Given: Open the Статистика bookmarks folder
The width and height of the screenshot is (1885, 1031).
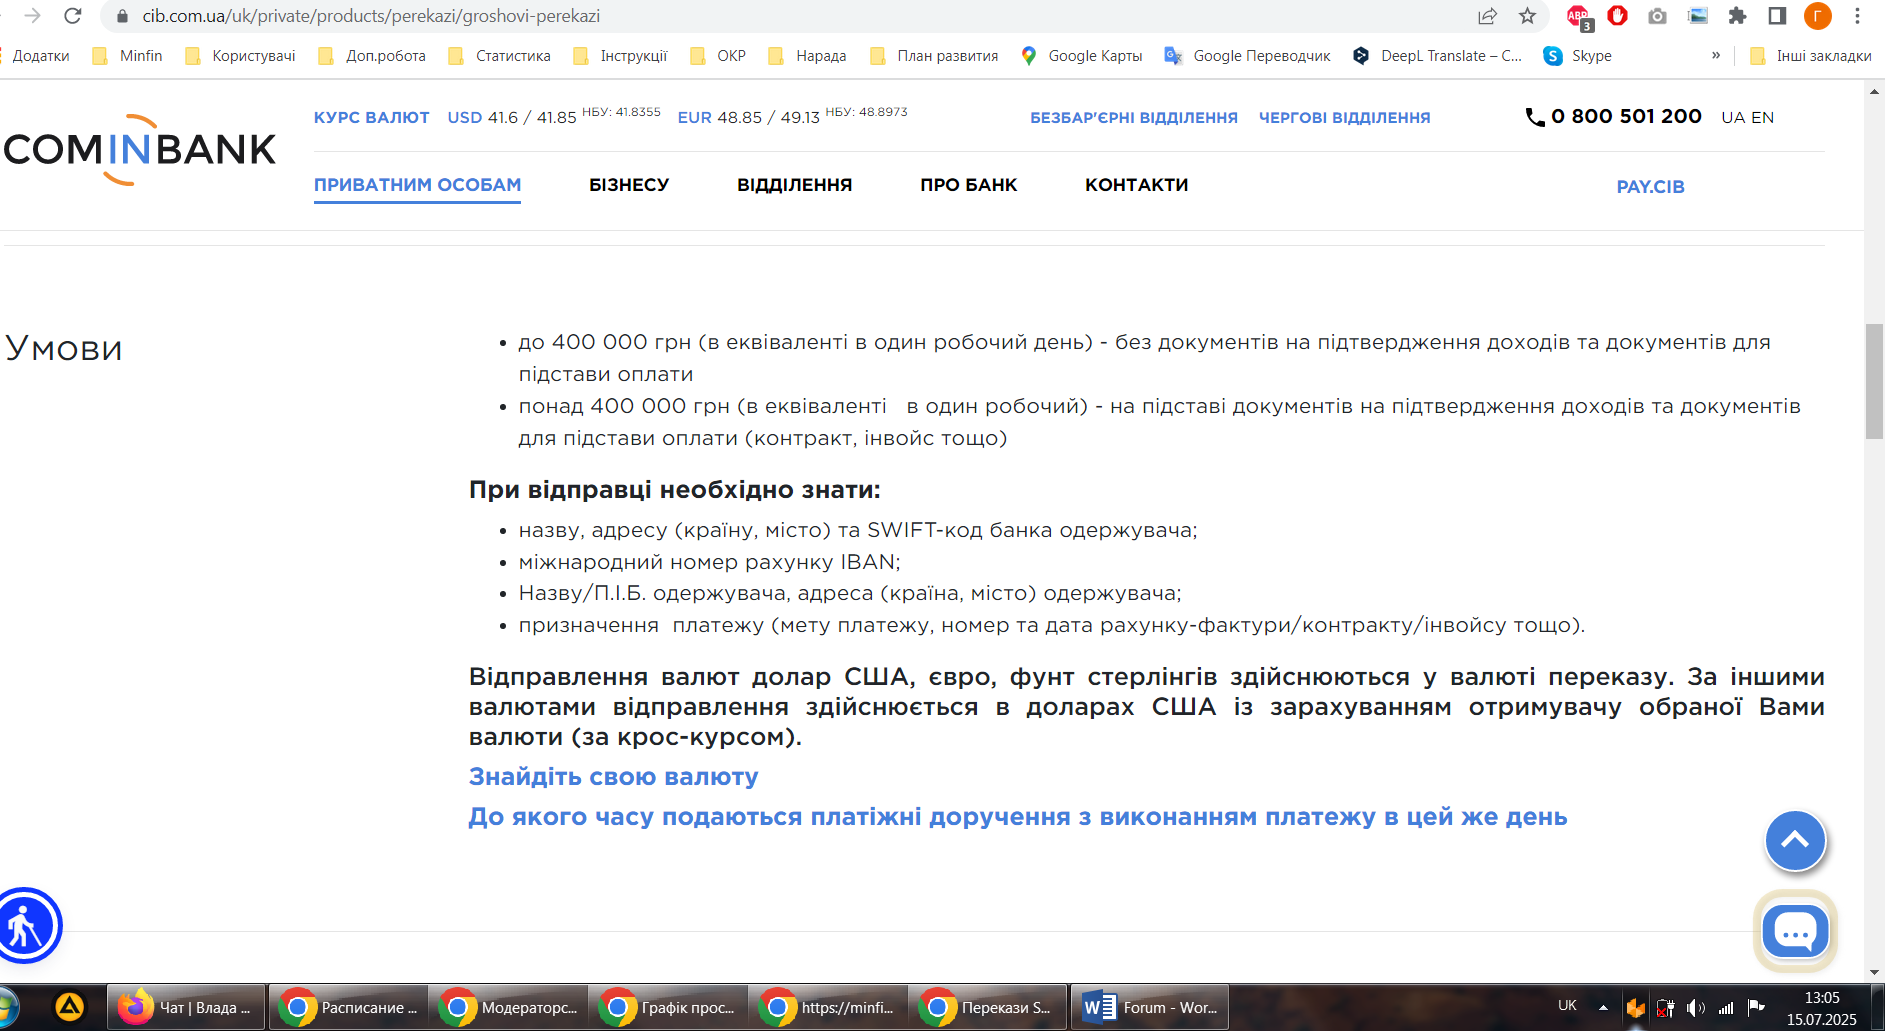Looking at the screenshot, I should pyautogui.click(x=500, y=56).
